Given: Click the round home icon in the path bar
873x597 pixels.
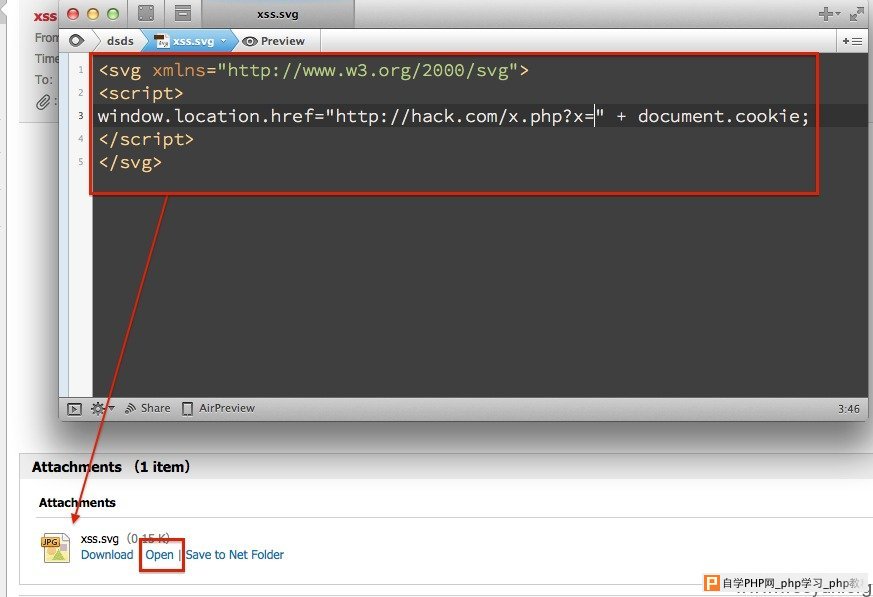Looking at the screenshot, I should click(76, 41).
